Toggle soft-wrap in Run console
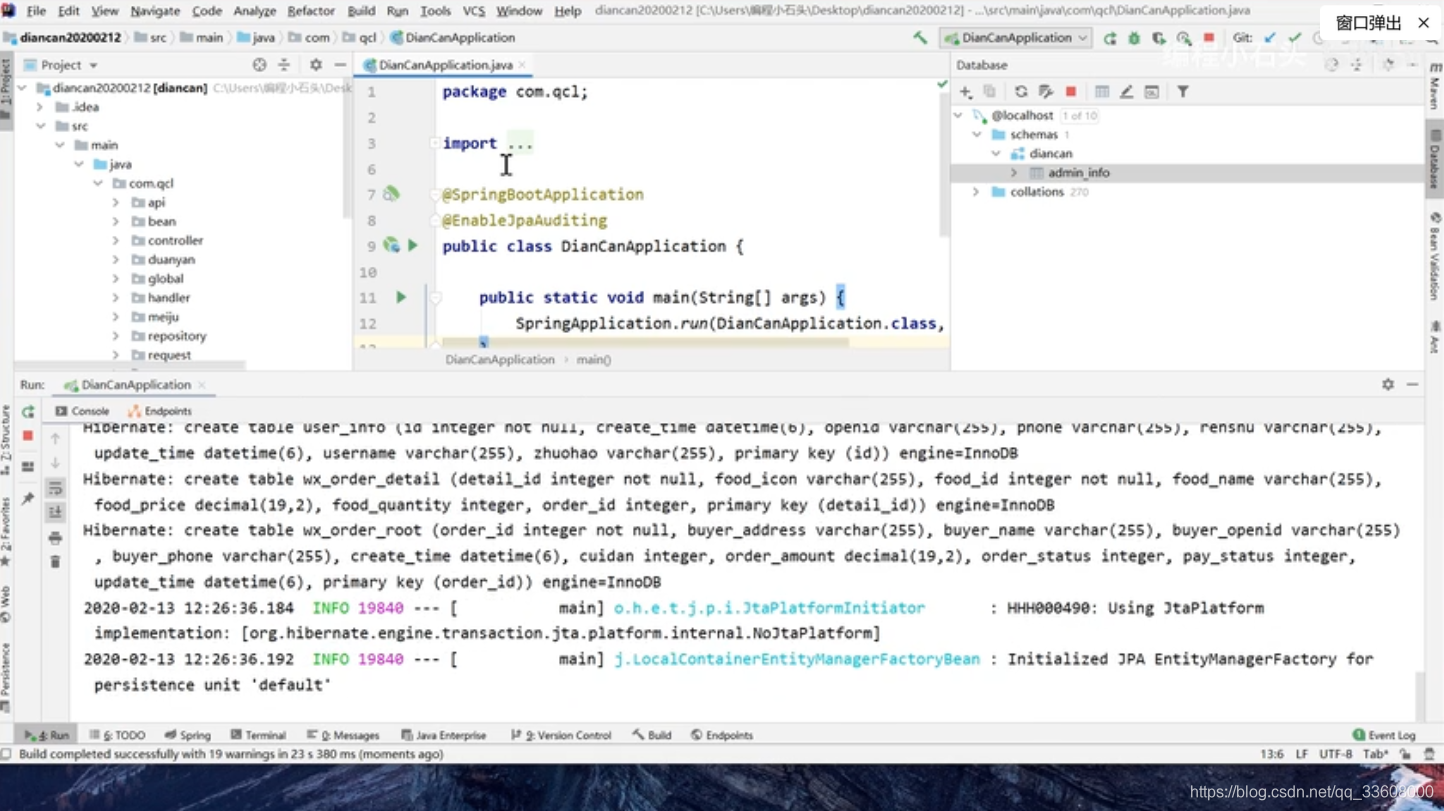Viewport: 1444px width, 811px height. click(55, 488)
